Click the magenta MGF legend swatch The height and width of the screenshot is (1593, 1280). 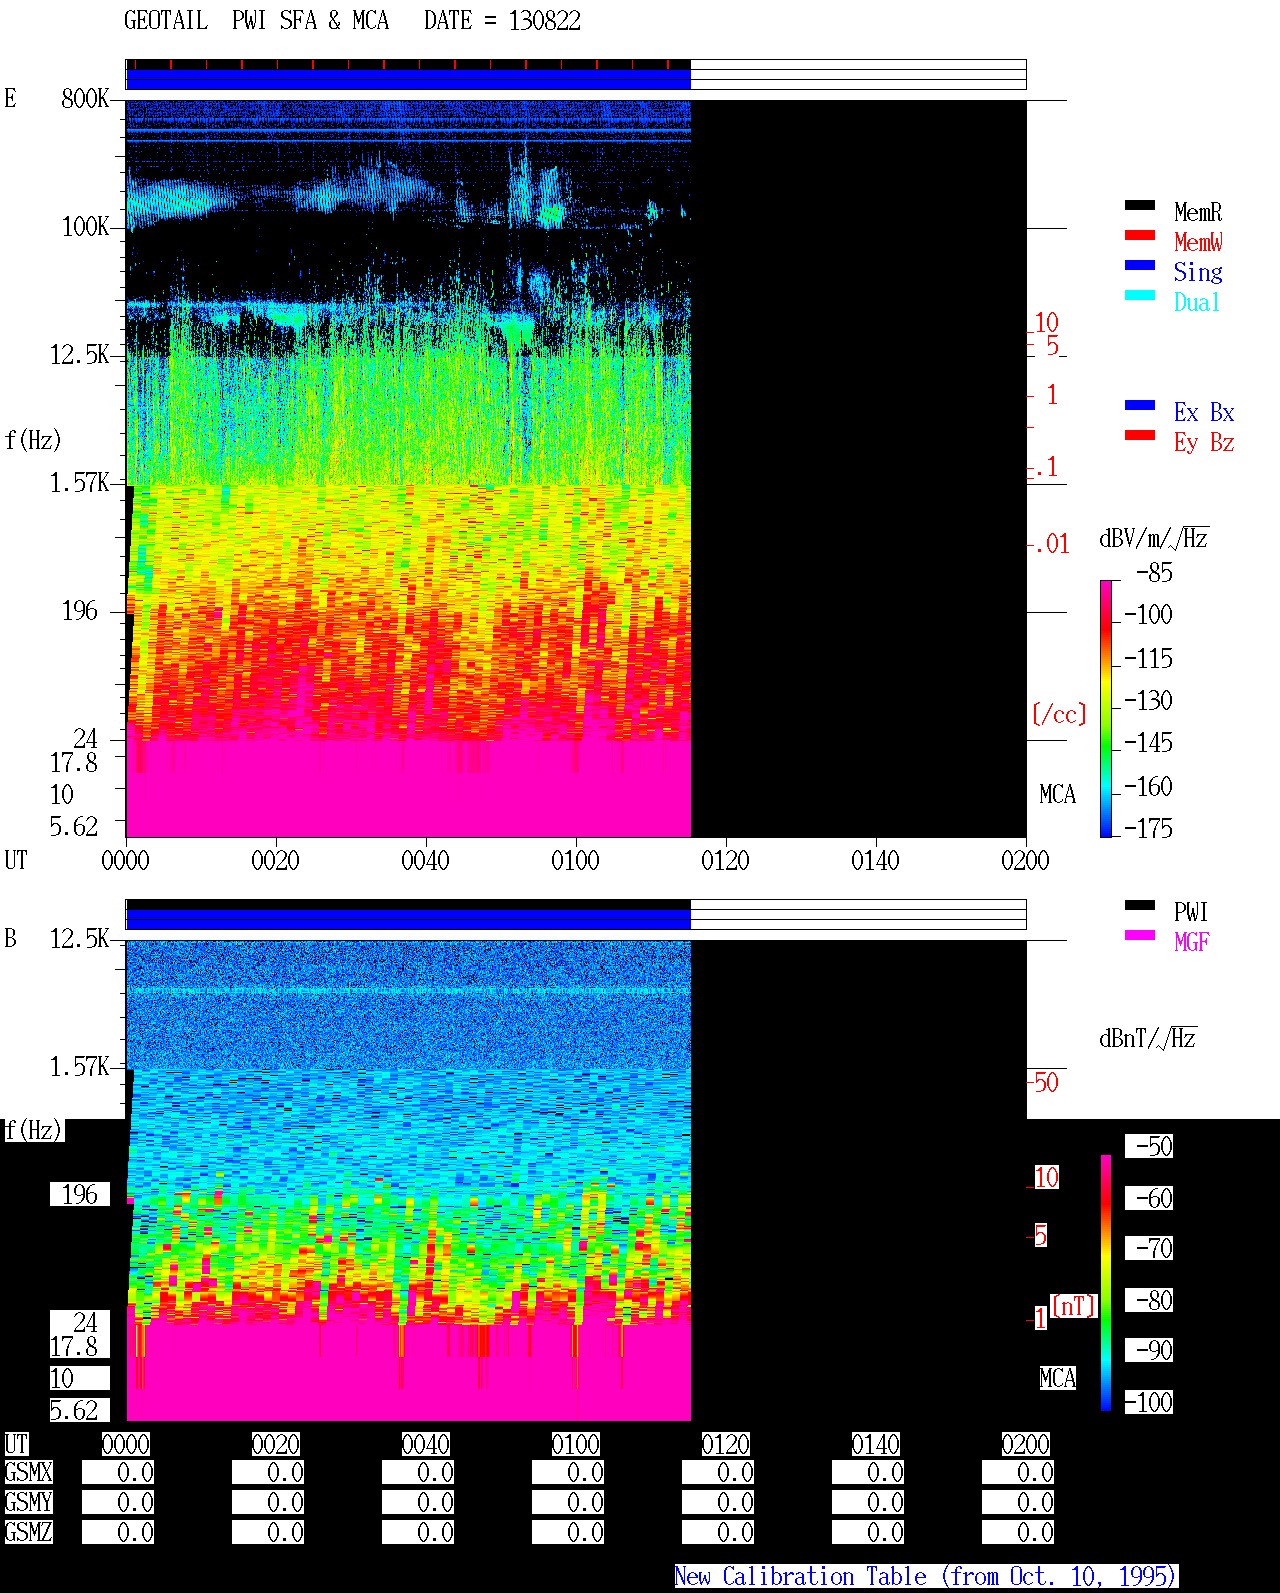click(x=1140, y=935)
